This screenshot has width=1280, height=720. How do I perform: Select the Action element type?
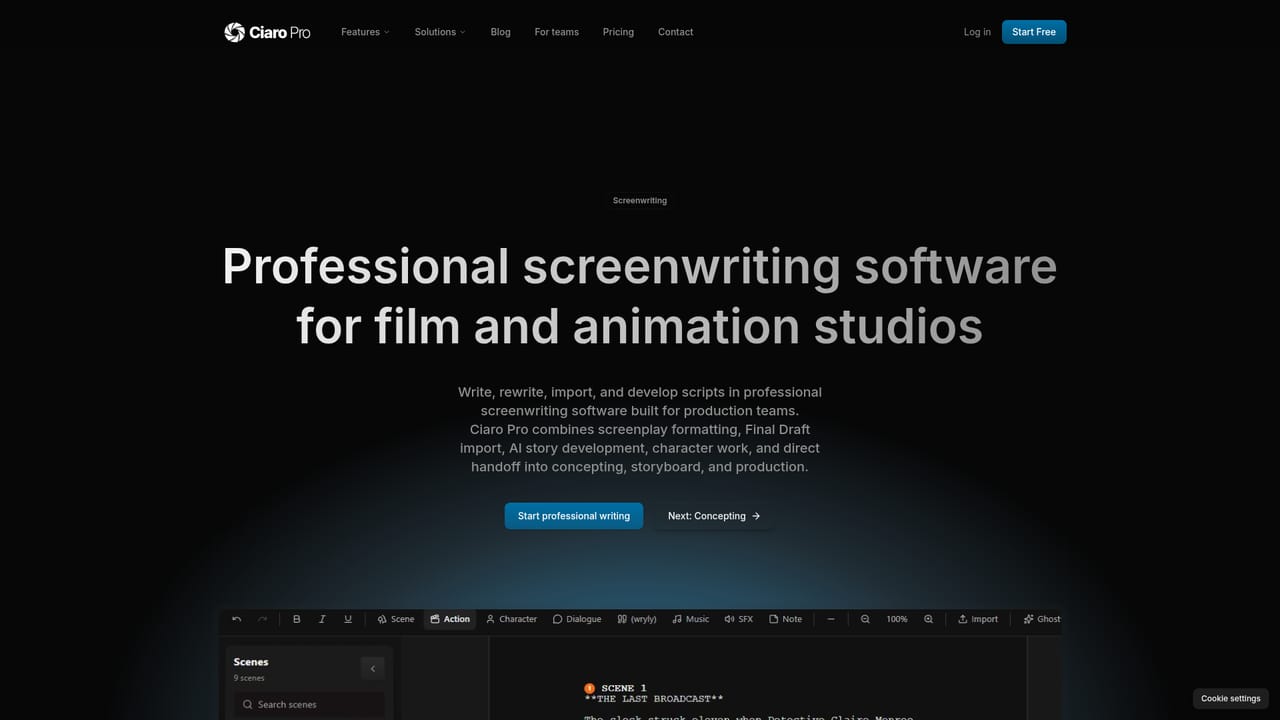(450, 619)
